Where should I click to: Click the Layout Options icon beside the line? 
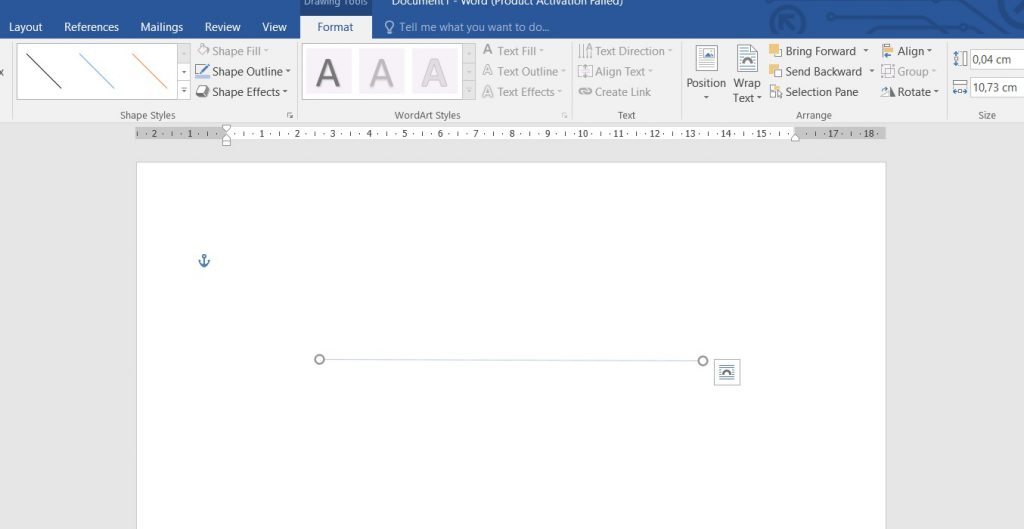727,372
